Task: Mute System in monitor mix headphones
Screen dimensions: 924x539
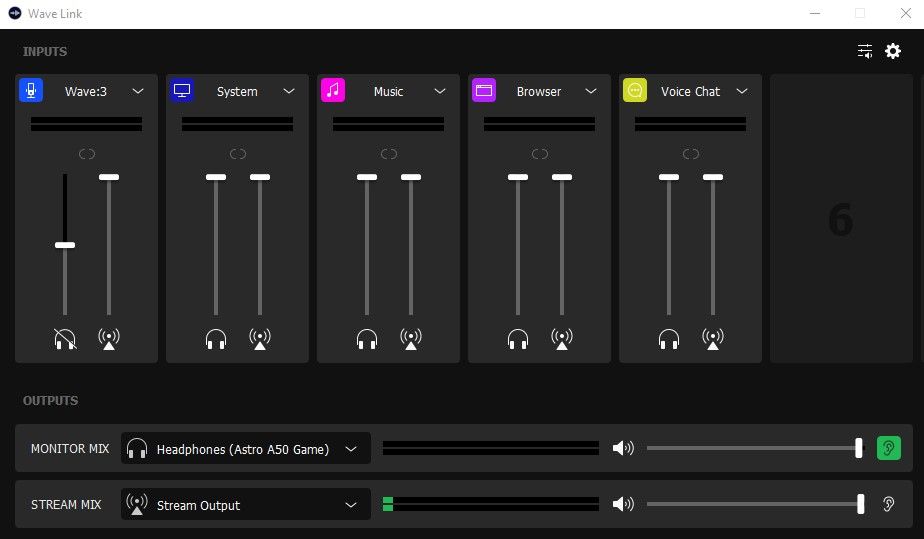Action: (216, 339)
